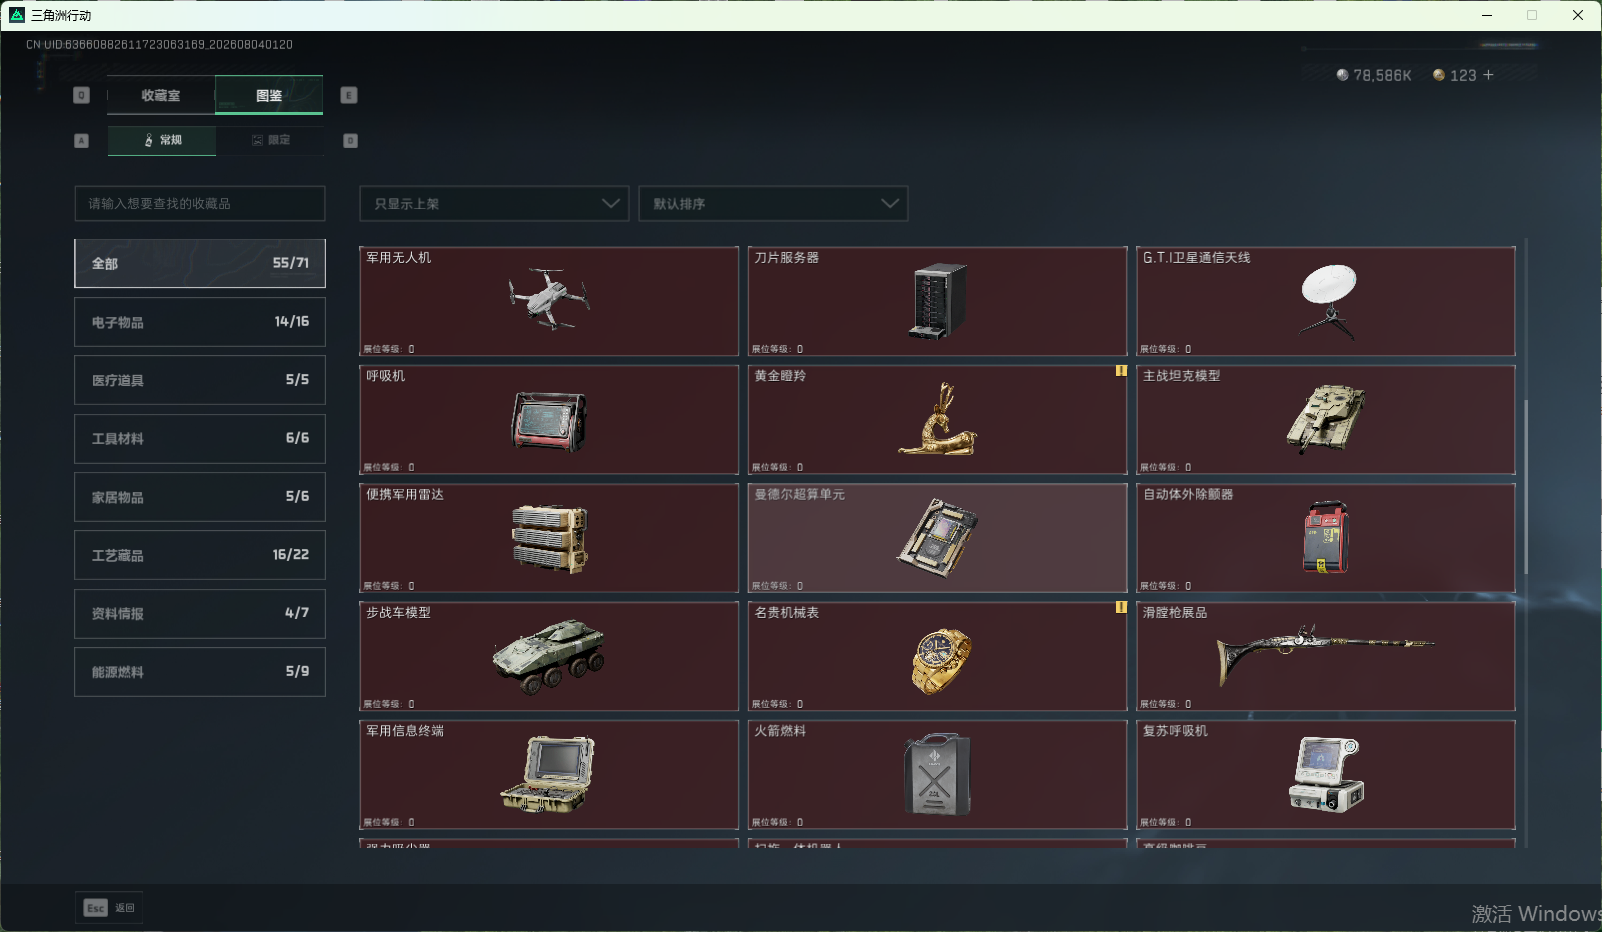1602x932 pixels.
Task: Filter by 电子物品 category
Action: [x=200, y=322]
